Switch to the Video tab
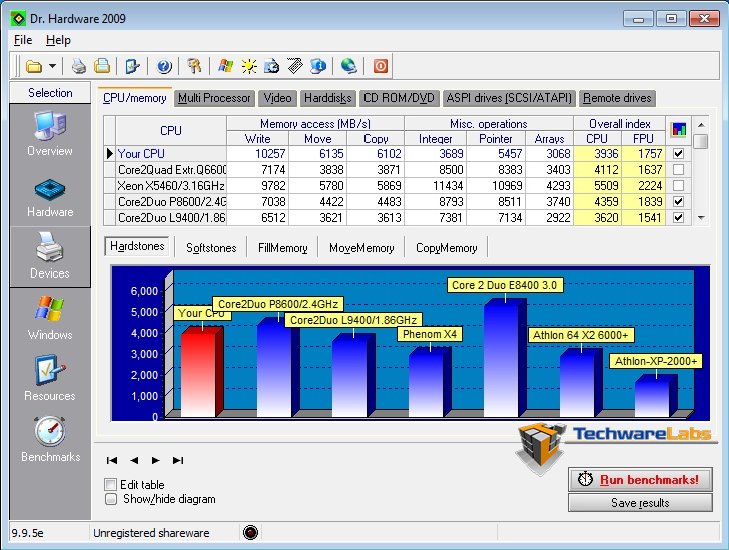This screenshot has height=550, width=729. click(x=277, y=98)
